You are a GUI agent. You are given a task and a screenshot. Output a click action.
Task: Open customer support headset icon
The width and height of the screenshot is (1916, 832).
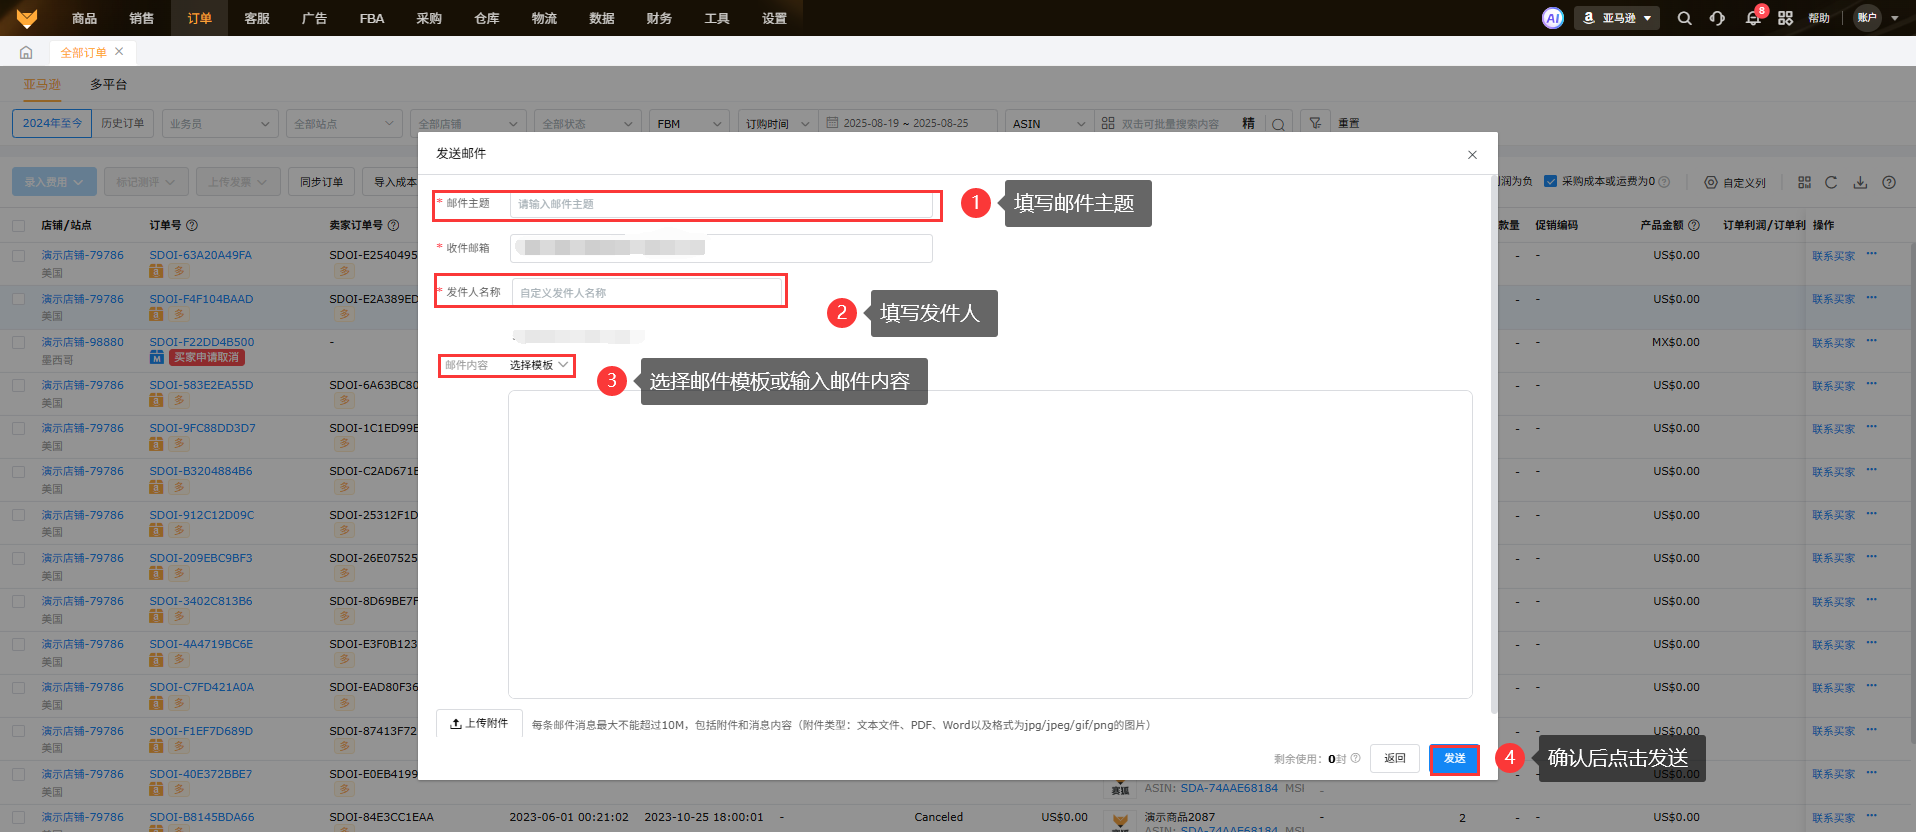1717,18
